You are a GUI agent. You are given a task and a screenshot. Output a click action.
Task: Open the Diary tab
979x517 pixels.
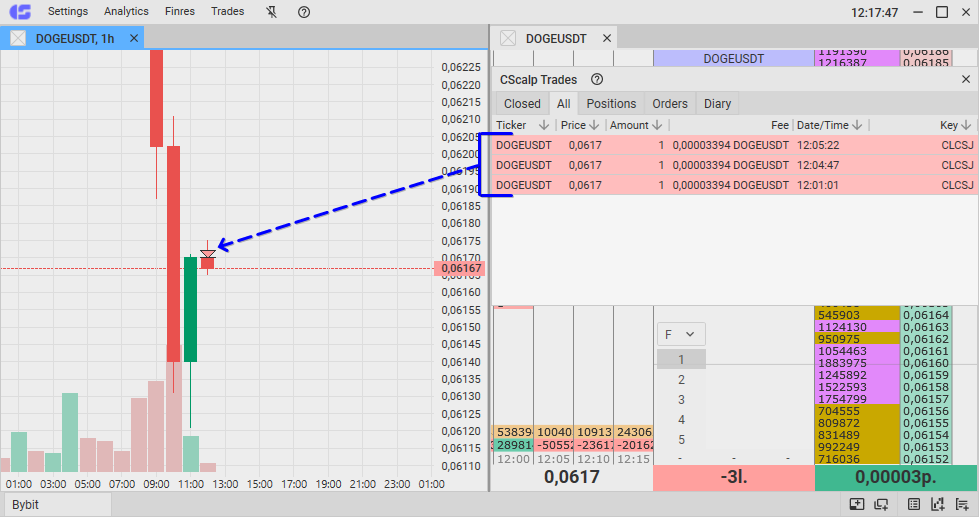(x=717, y=103)
